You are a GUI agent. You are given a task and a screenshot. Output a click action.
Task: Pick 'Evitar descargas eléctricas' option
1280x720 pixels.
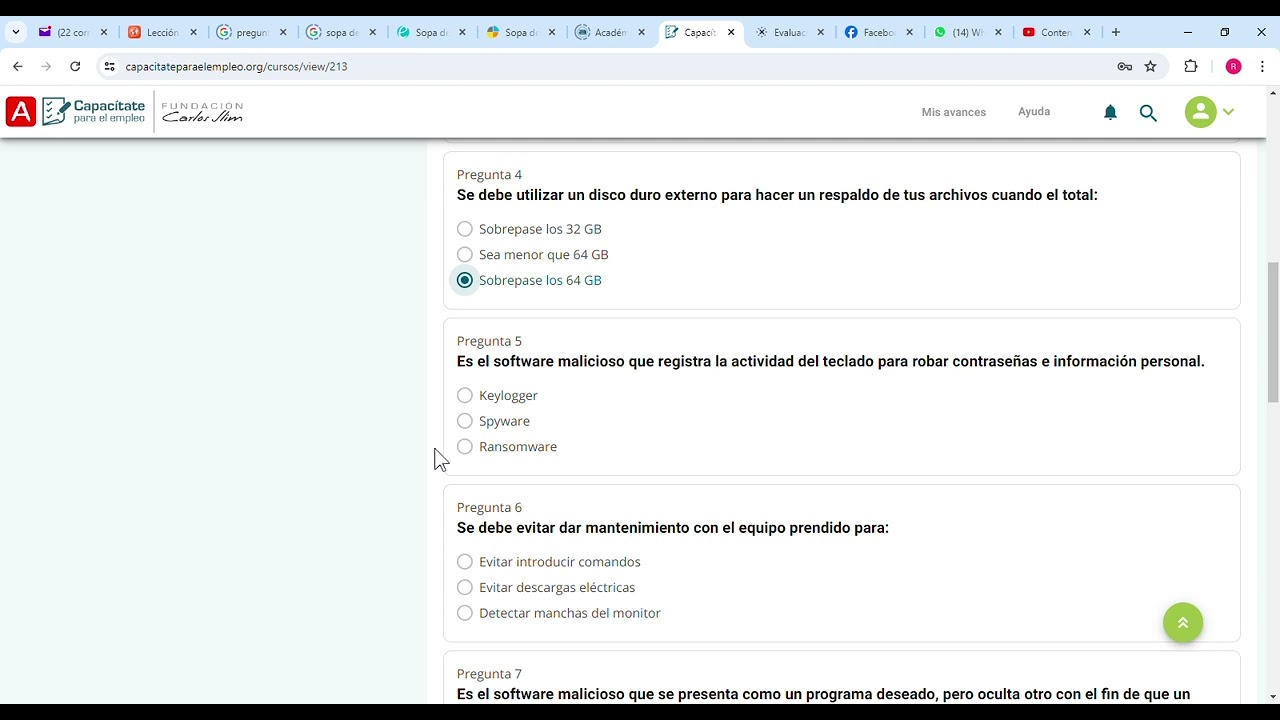(465, 587)
